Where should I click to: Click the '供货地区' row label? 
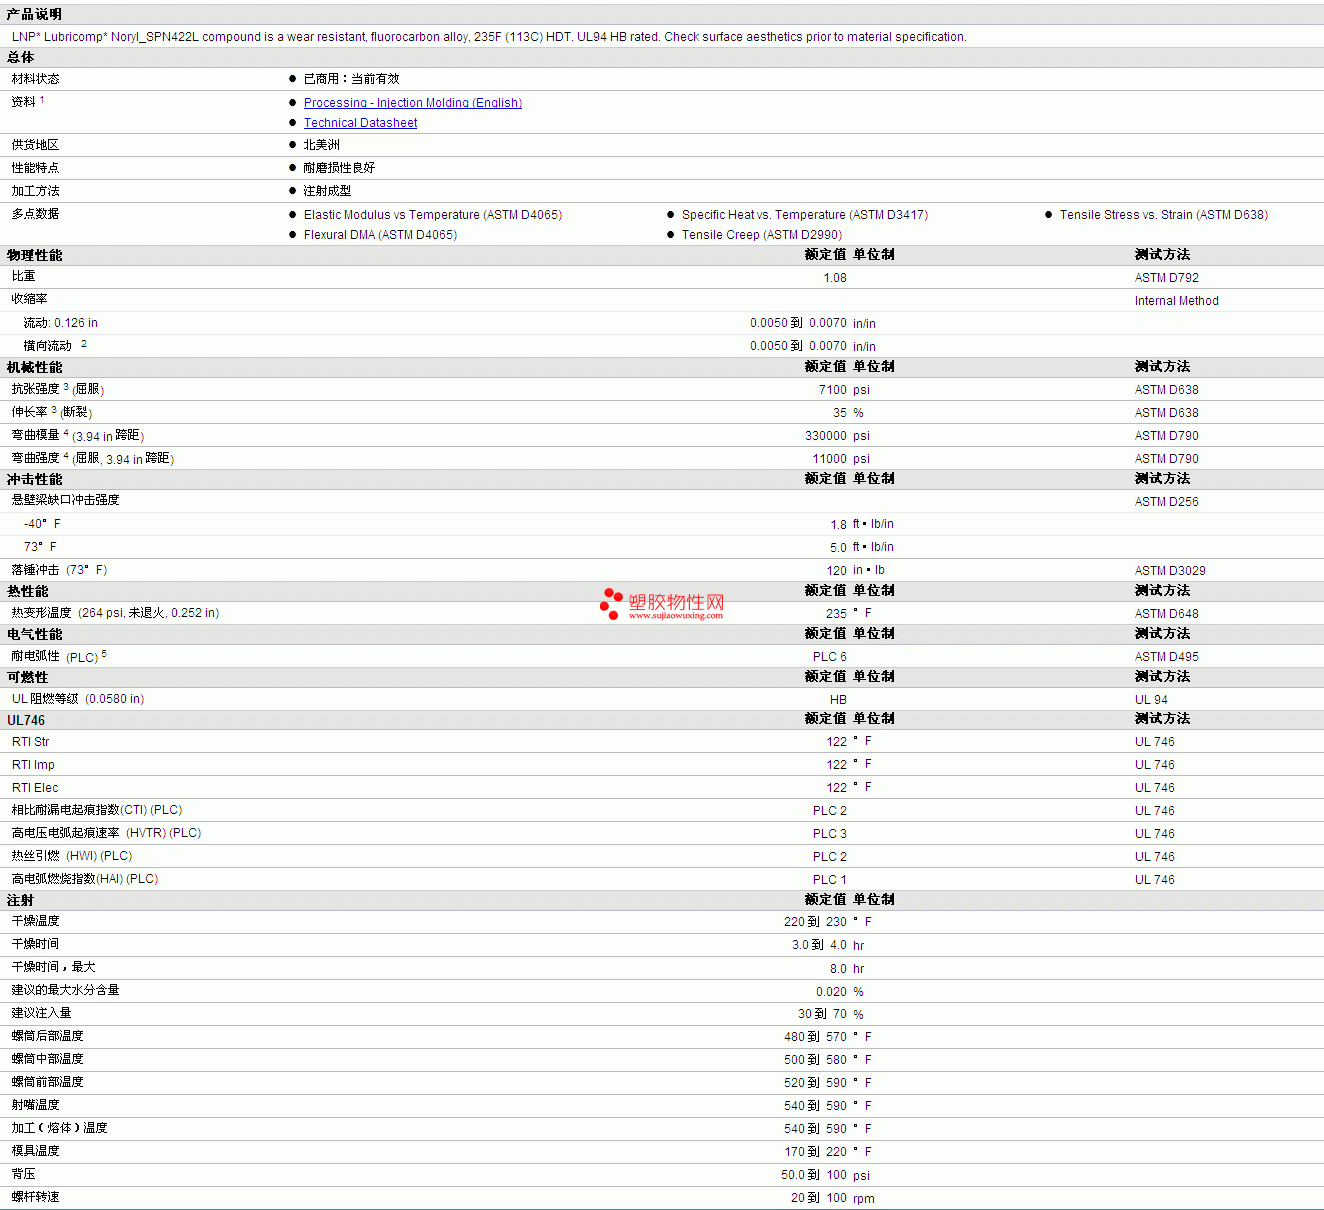(36, 145)
